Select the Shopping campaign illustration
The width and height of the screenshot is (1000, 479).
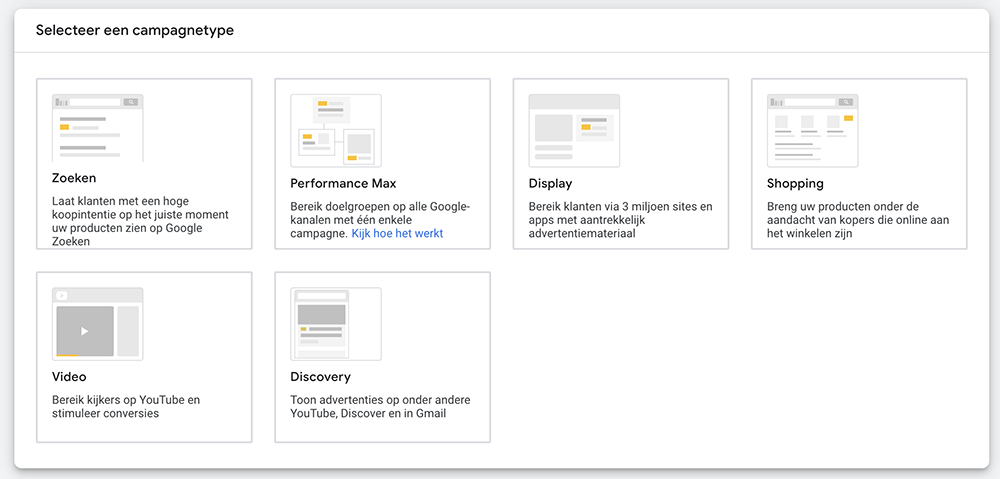tap(812, 131)
